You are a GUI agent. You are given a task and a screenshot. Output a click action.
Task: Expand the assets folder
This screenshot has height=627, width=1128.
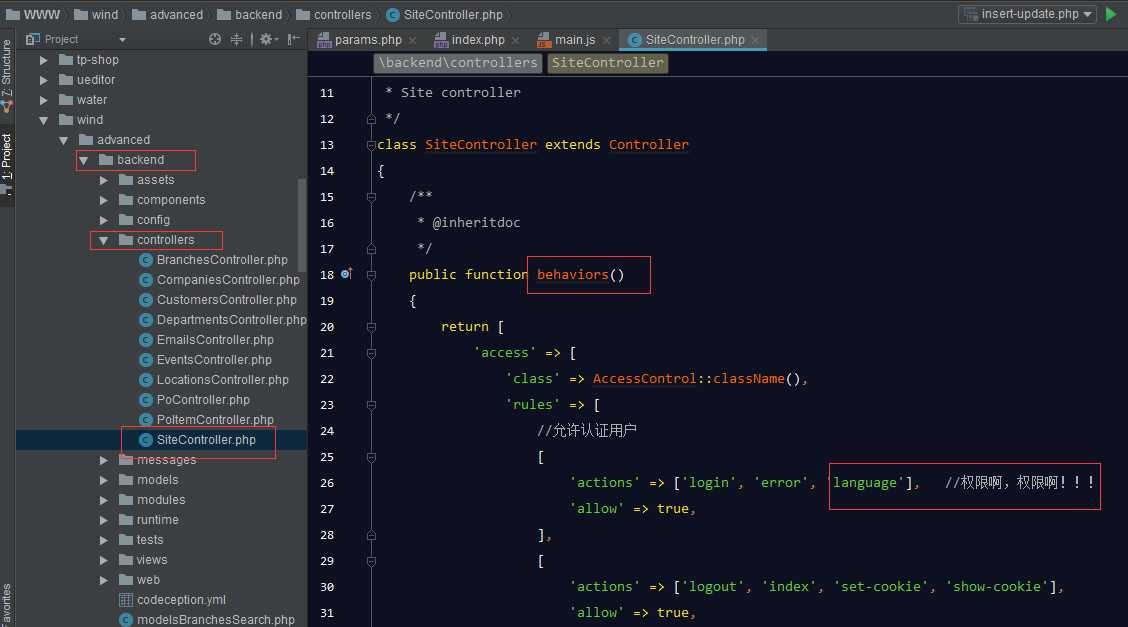pyautogui.click(x=104, y=180)
